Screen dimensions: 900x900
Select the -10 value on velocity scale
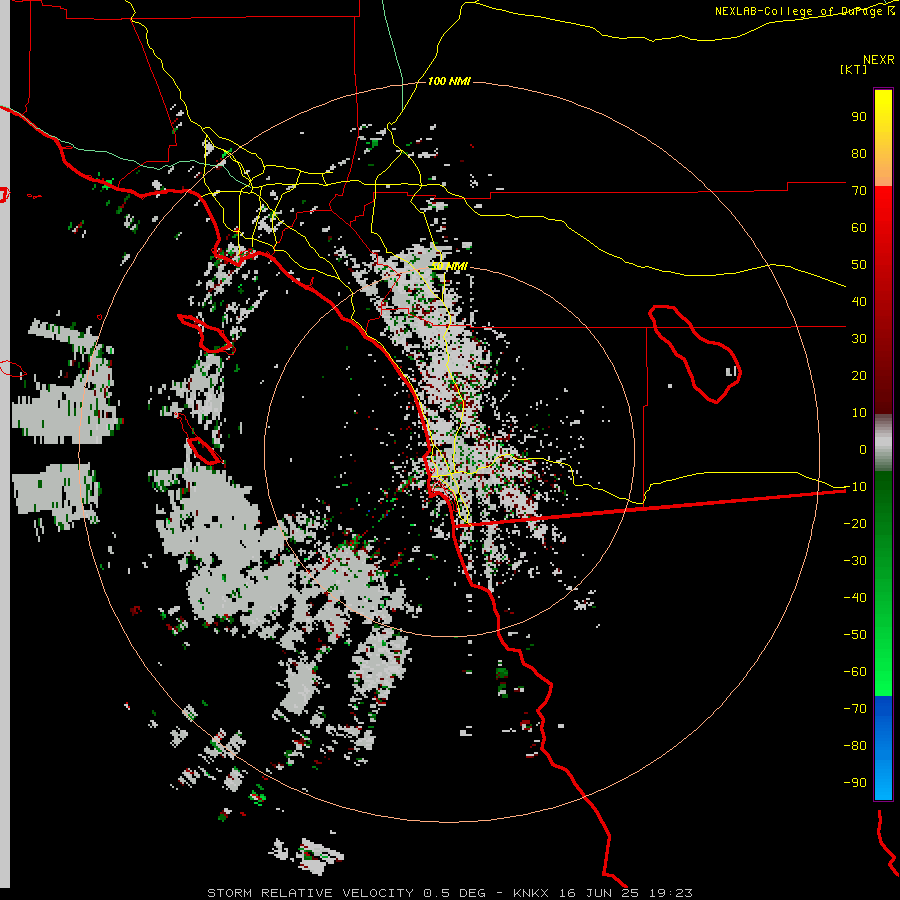point(855,487)
